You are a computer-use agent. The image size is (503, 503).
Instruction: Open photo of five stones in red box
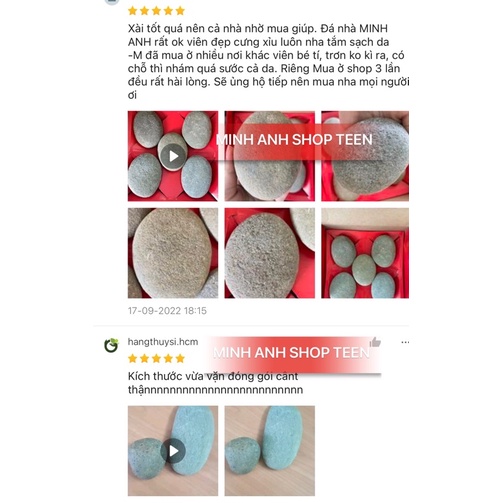pos(365,253)
